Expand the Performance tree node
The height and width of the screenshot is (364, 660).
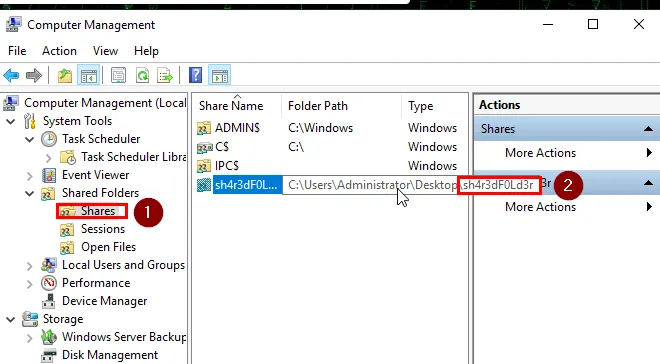click(29, 284)
